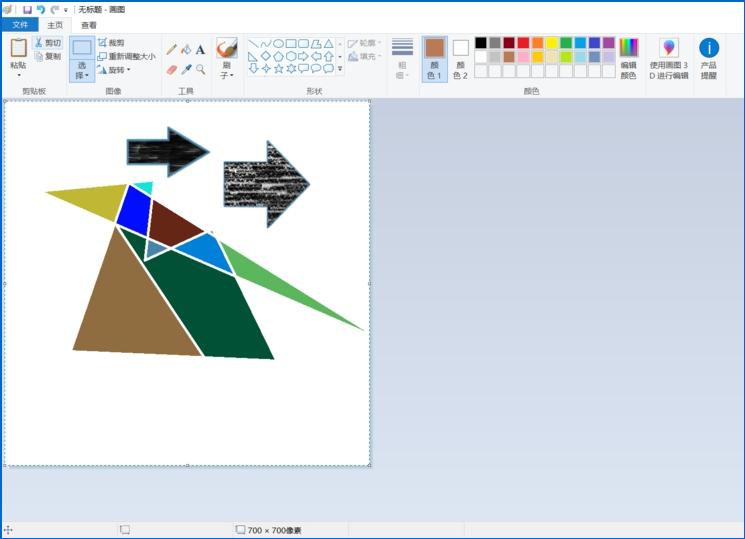This screenshot has height=539, width=745.
Task: Select the Pencil tool
Action: pyautogui.click(x=172, y=49)
